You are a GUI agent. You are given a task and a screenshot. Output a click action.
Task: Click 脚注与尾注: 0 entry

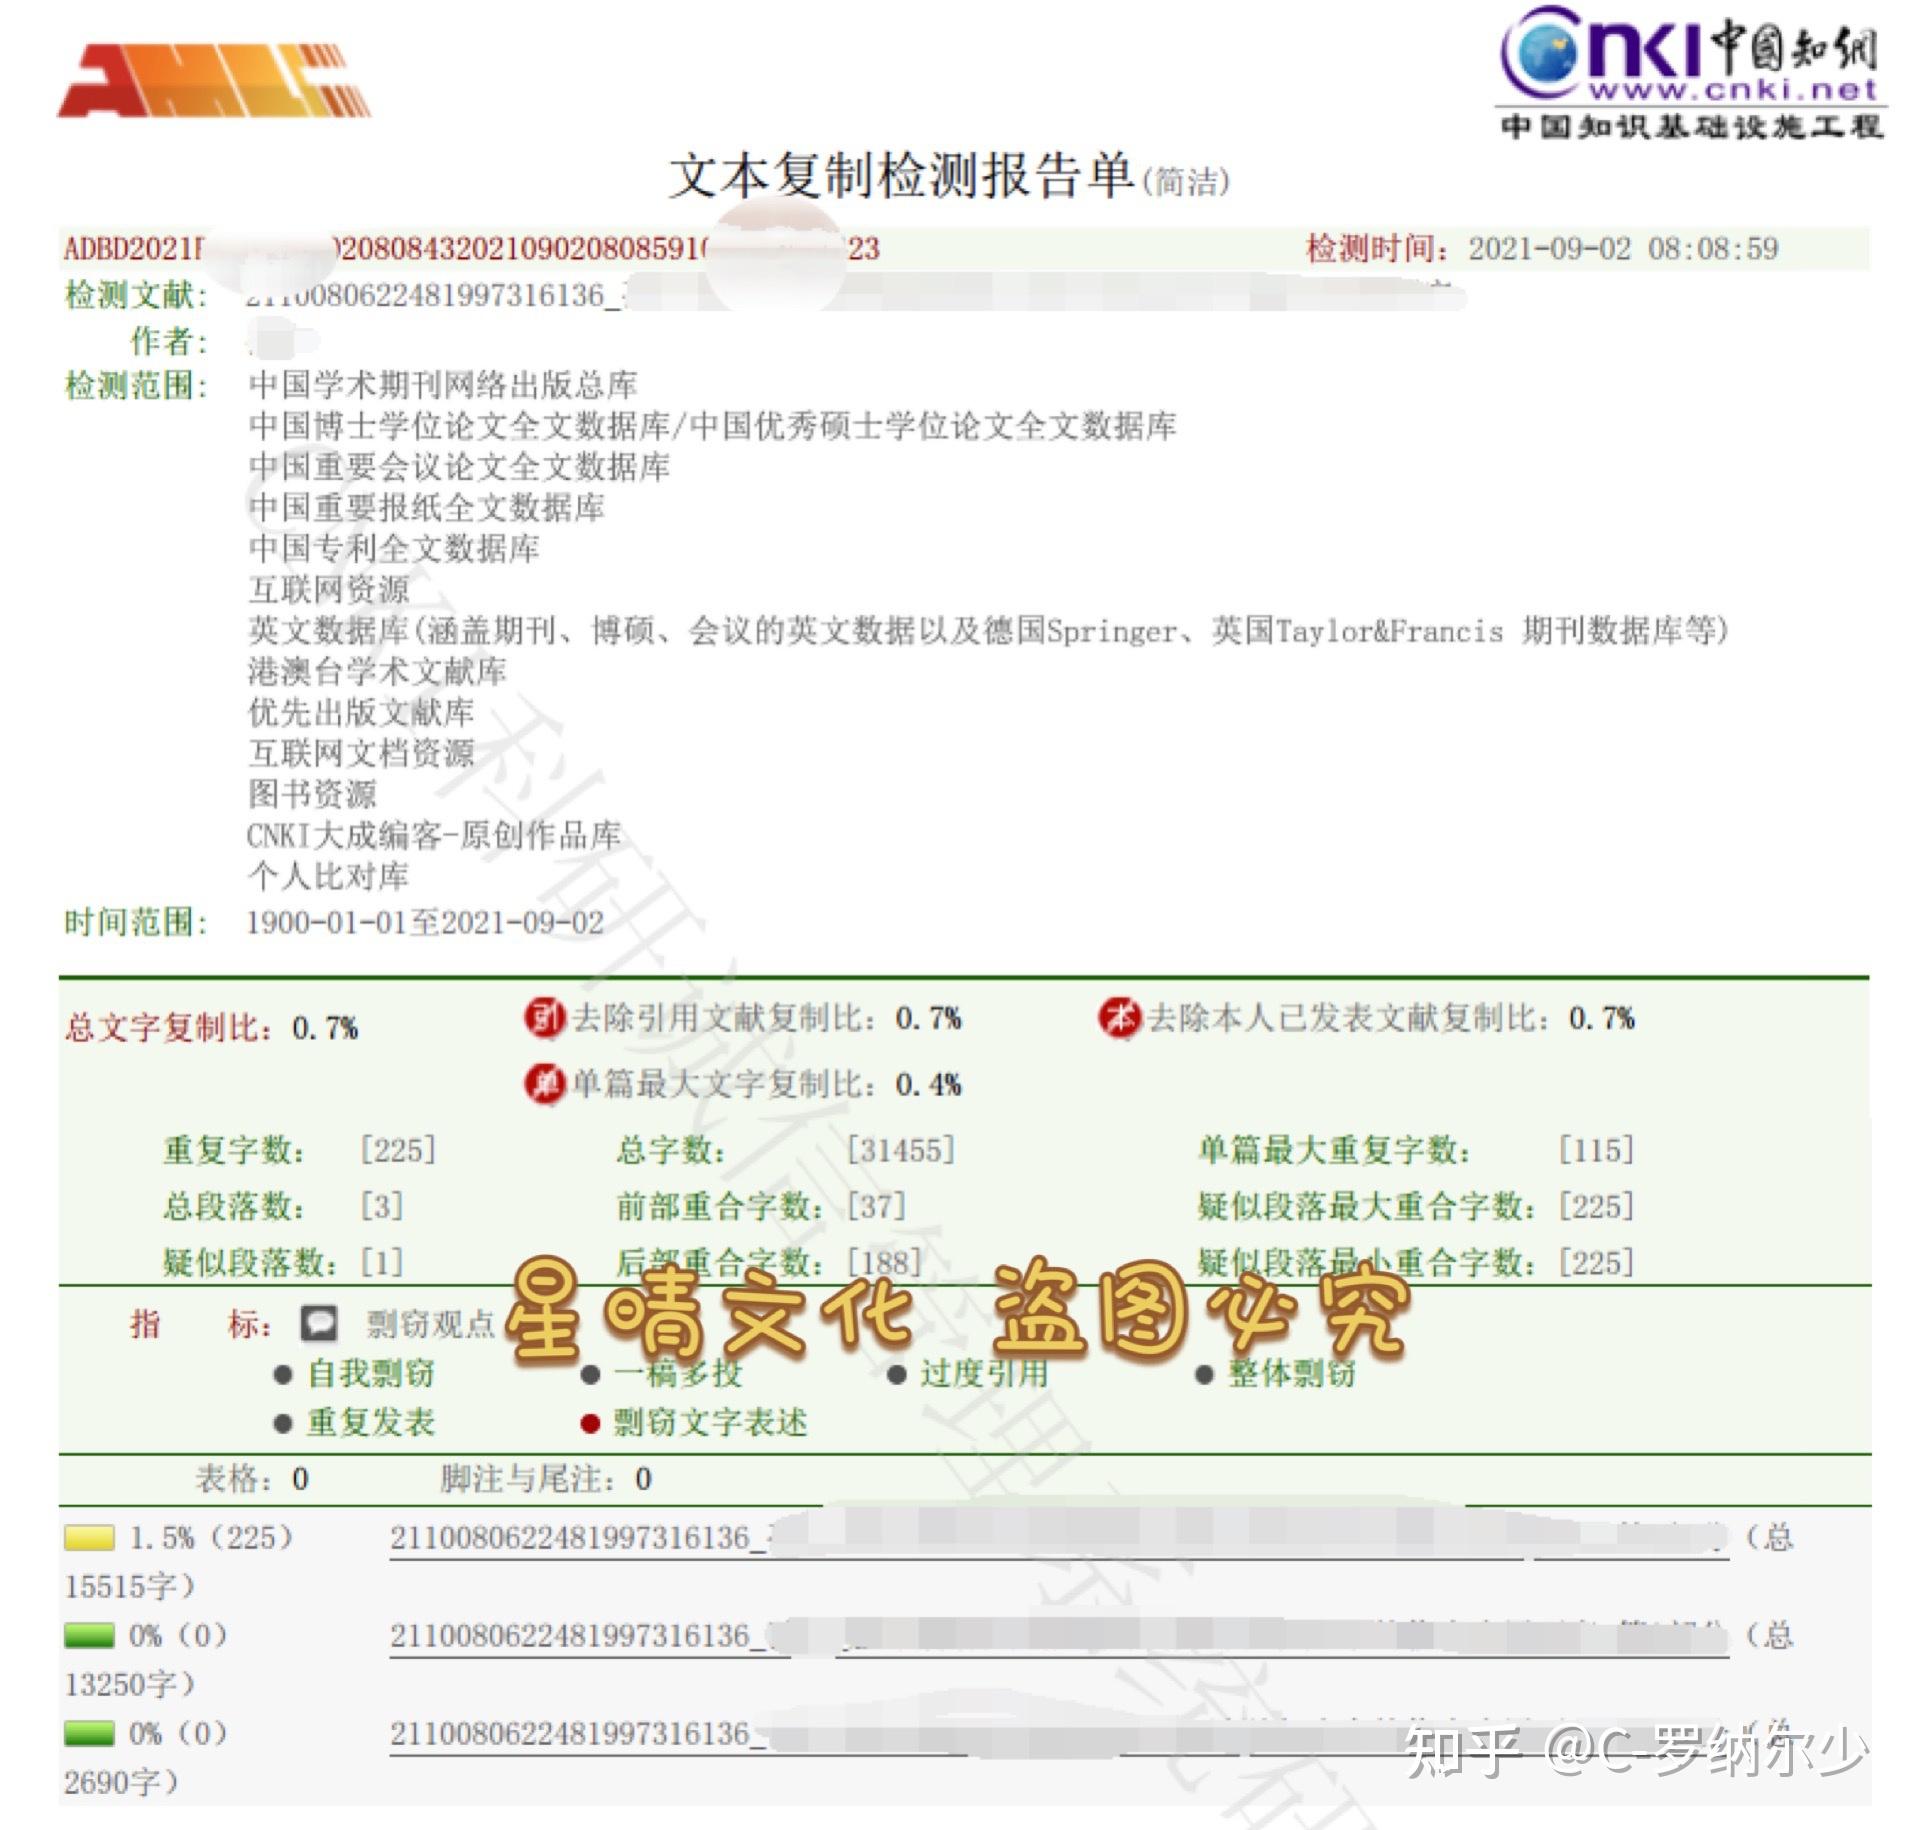coord(546,1479)
